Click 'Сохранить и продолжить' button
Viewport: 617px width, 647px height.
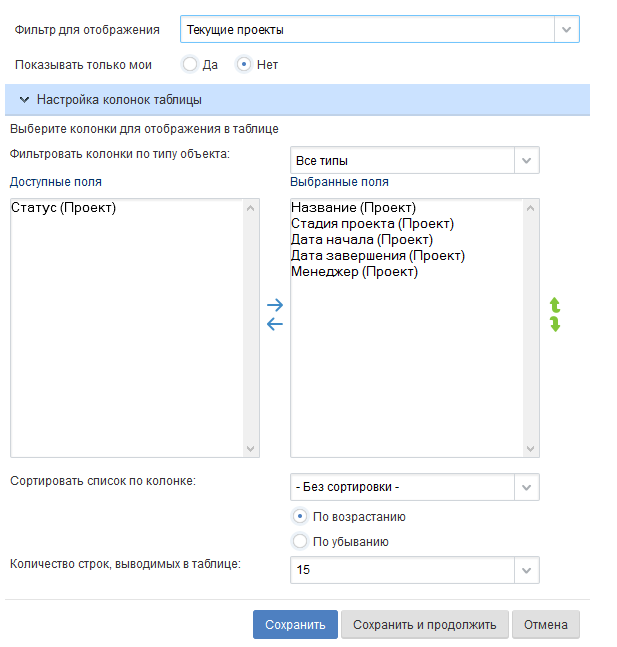[x=425, y=625]
